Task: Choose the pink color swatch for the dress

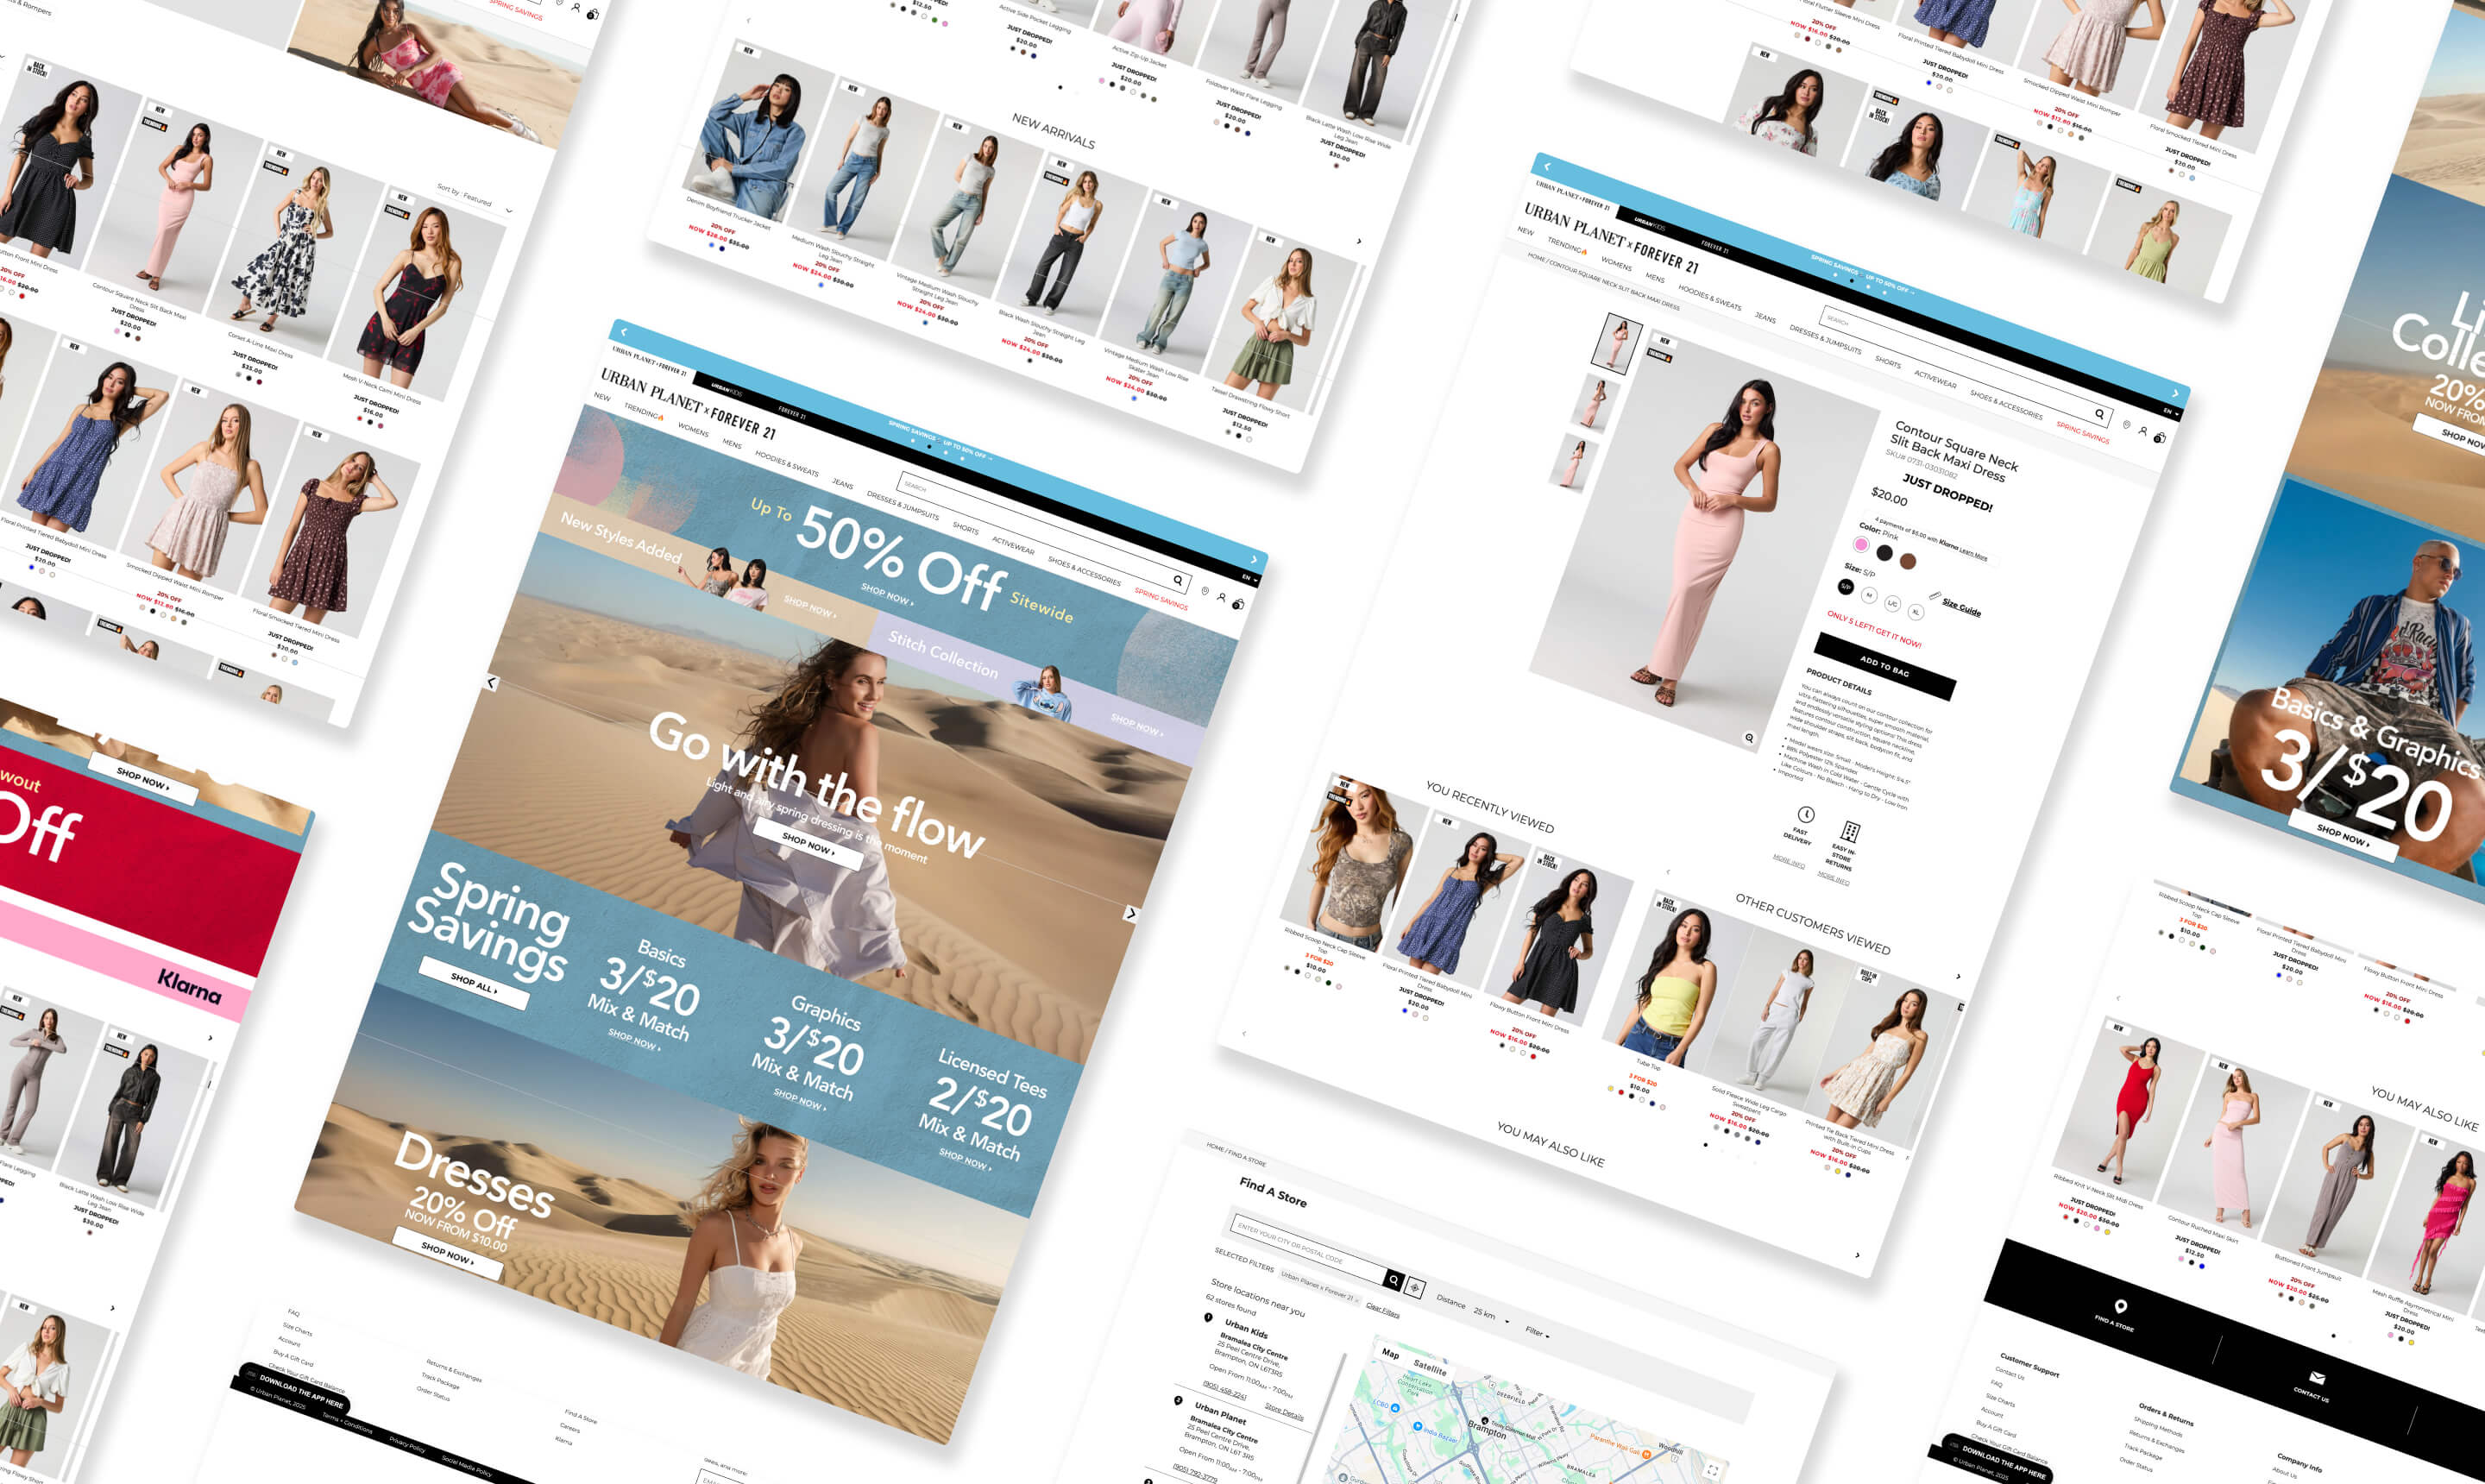Action: (x=1861, y=545)
